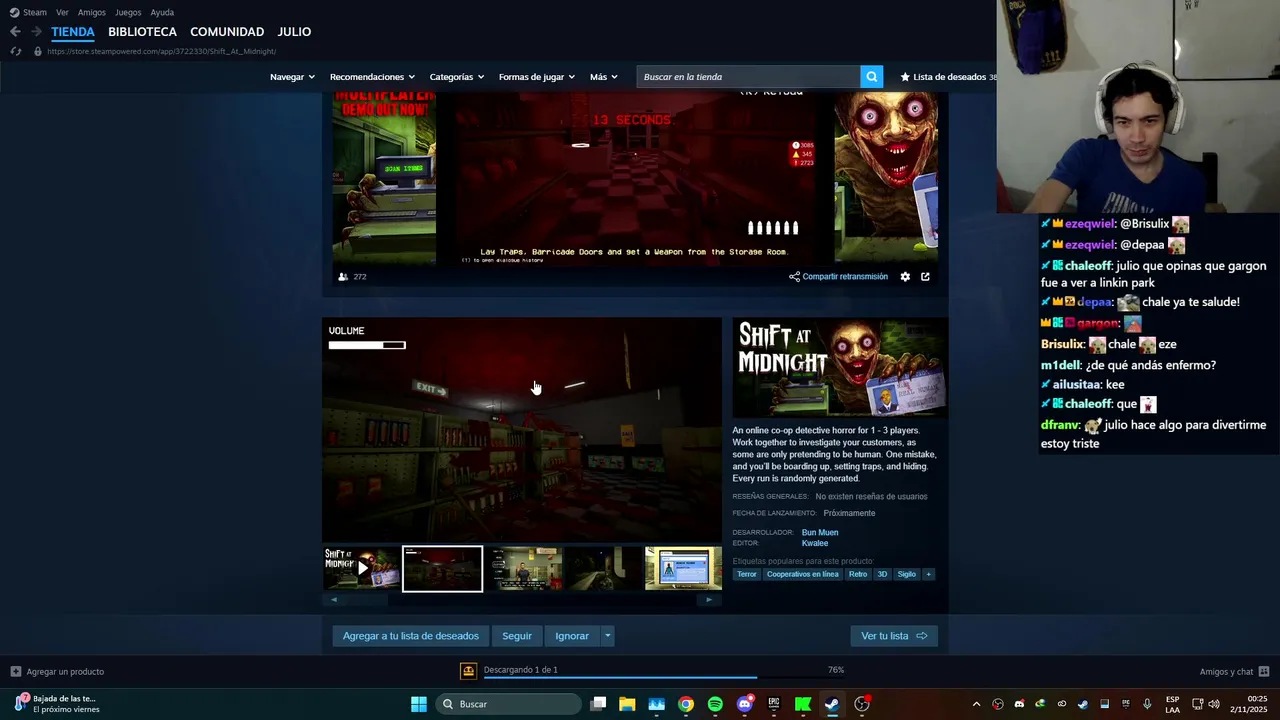Switch to COMUNIDAD tab

click(x=227, y=32)
